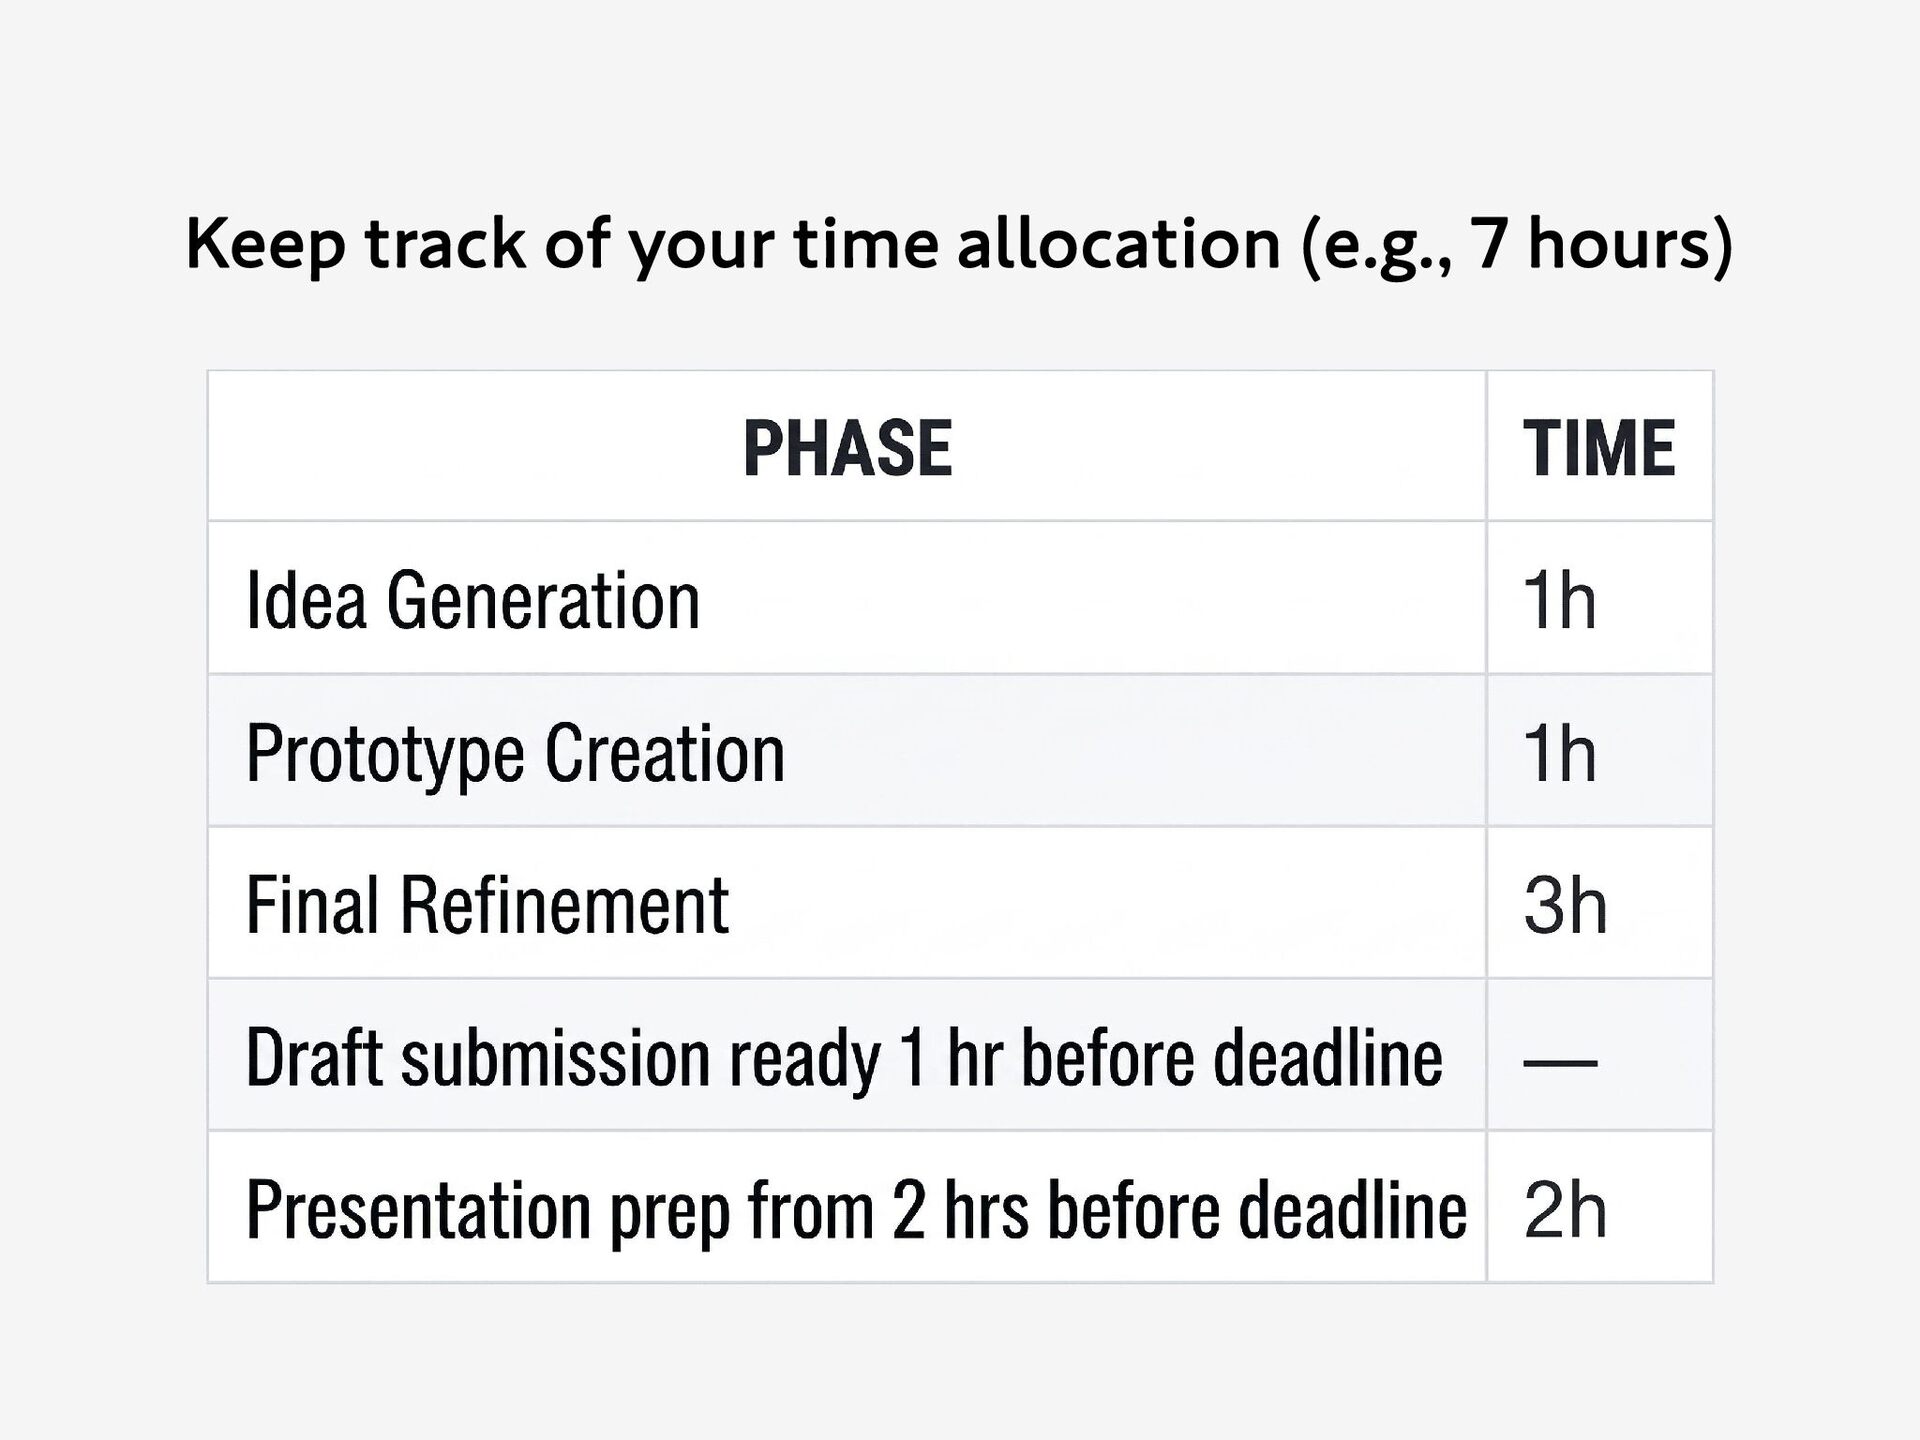Click the word 'Refinement' in the table
Screen dimensions: 1920x1440
point(564,905)
